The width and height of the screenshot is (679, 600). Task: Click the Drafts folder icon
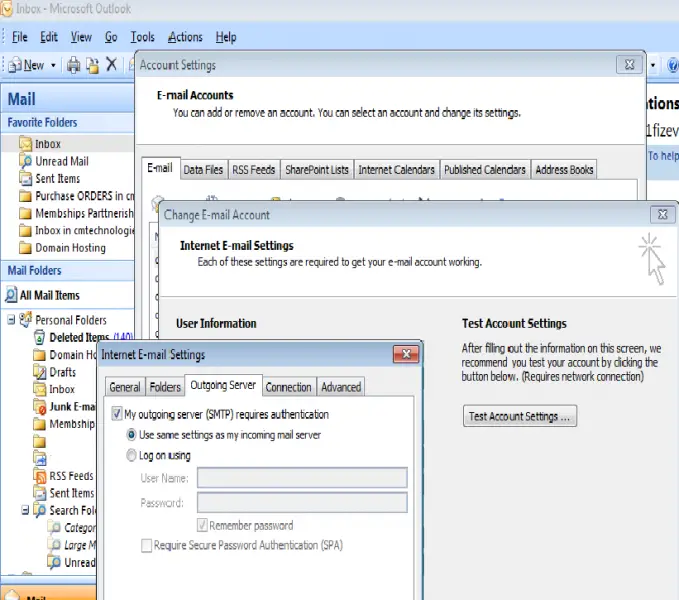(39, 372)
